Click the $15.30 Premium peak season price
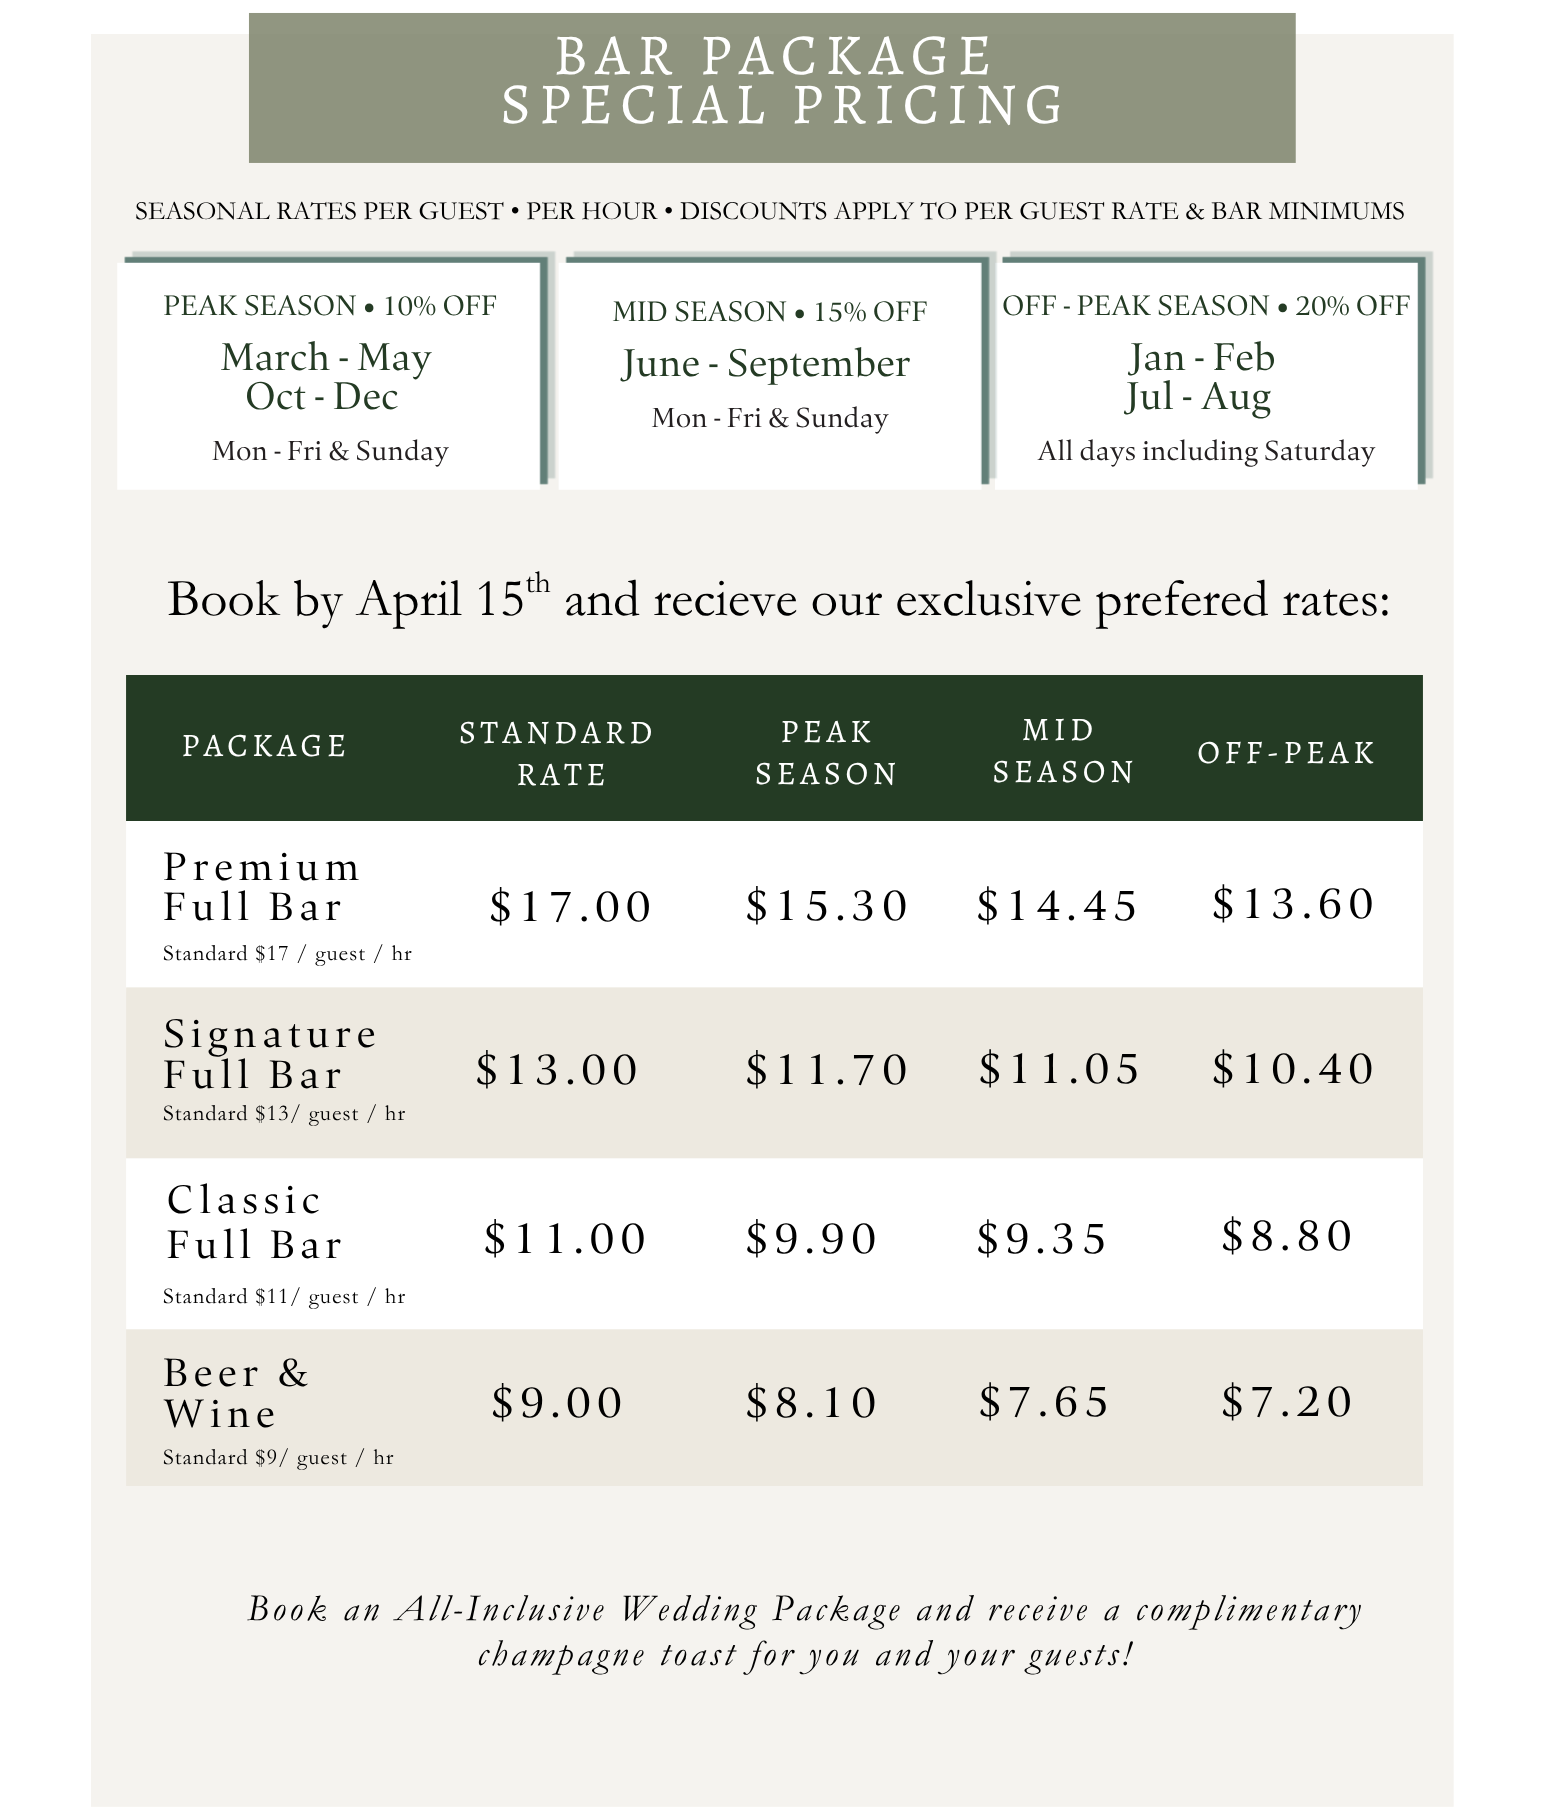This screenshot has width=1545, height=1820. 827,906
